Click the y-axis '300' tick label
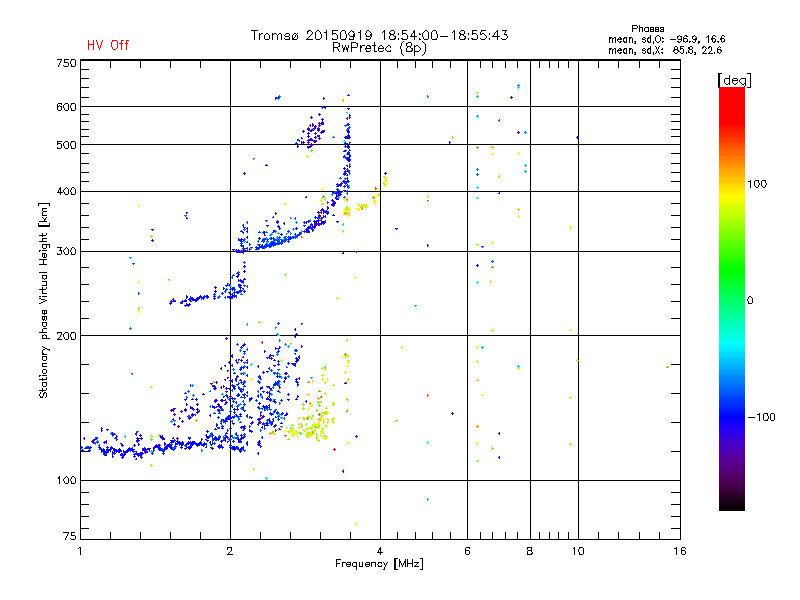Screen dimensions: 800x600 tap(66, 252)
